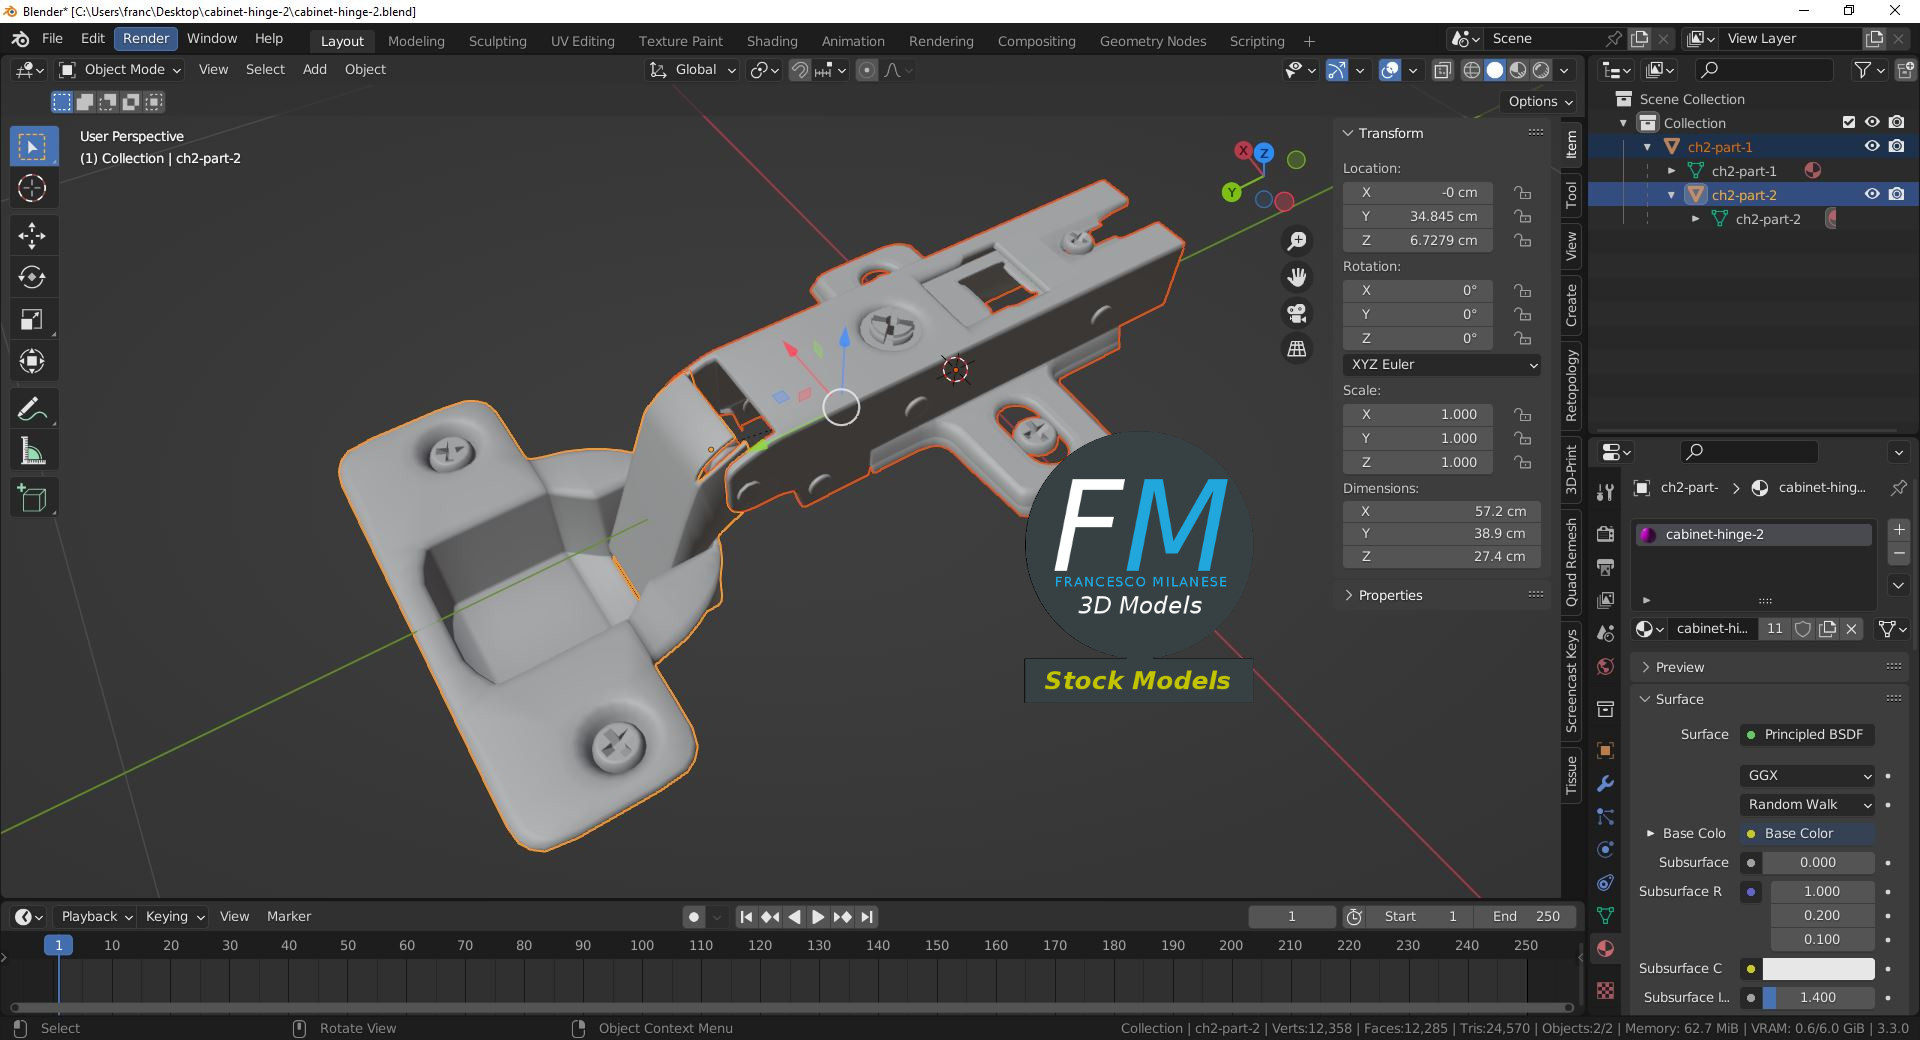Screen dimensions: 1920x1040
Task: Expand the Base Color socket row
Action: point(1651,834)
